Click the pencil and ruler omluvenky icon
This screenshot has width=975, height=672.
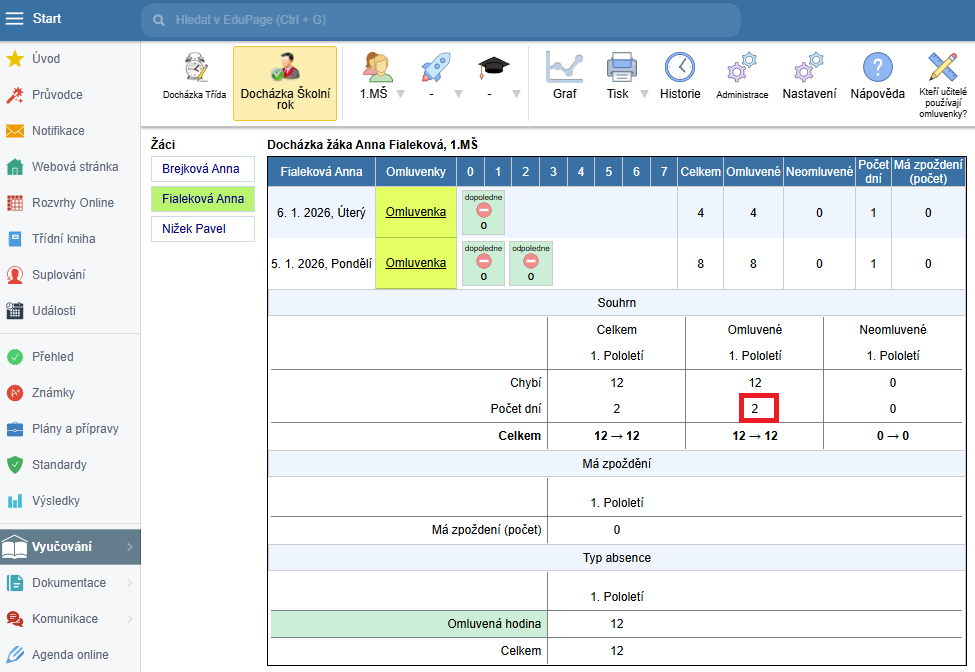942,67
